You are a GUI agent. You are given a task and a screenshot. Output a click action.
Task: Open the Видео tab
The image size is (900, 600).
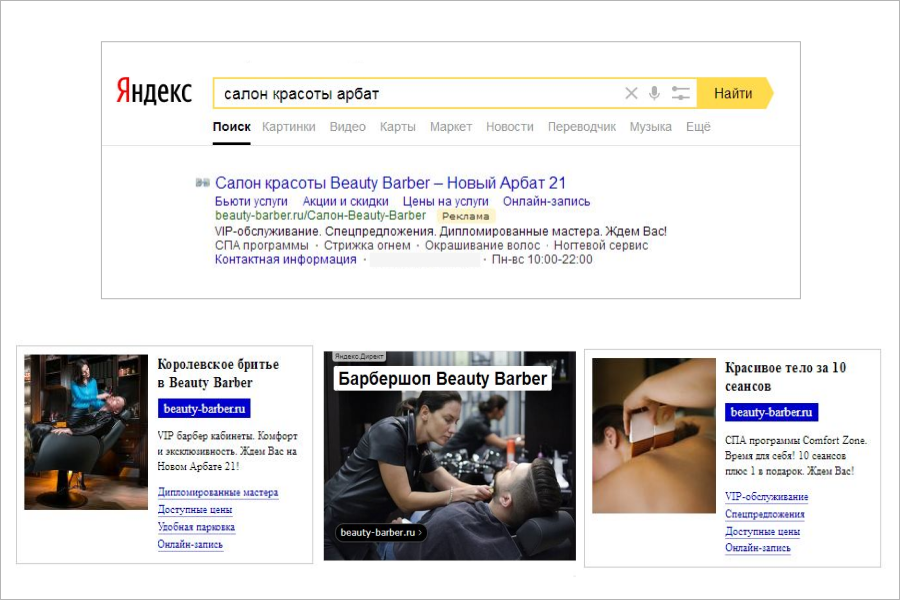[347, 127]
